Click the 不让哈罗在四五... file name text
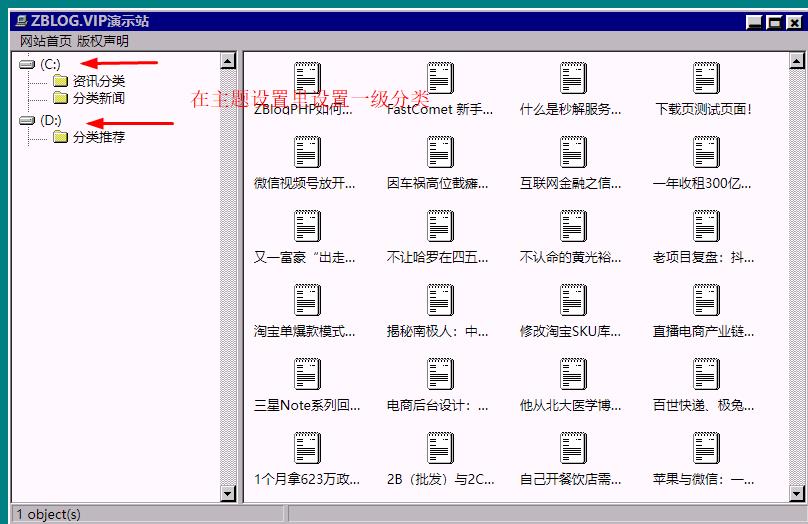The width and height of the screenshot is (808, 524). [437, 257]
